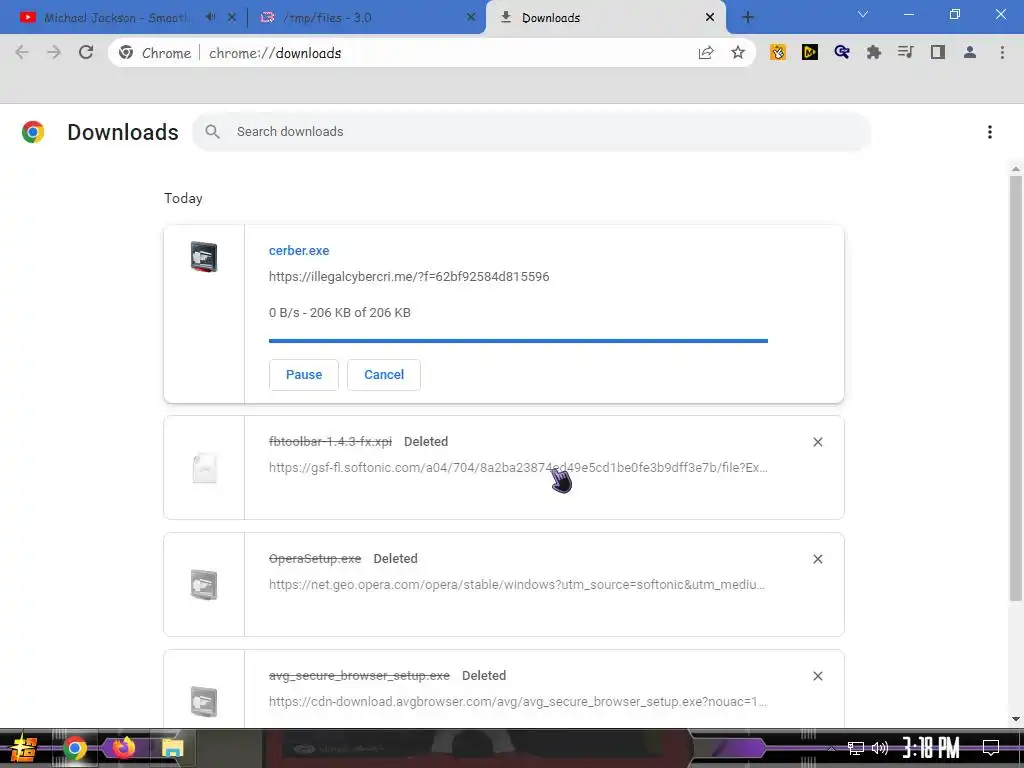Screen dimensions: 1024x768
Task: Open the gsf-fl.softonic.com source URL
Action: (519, 468)
